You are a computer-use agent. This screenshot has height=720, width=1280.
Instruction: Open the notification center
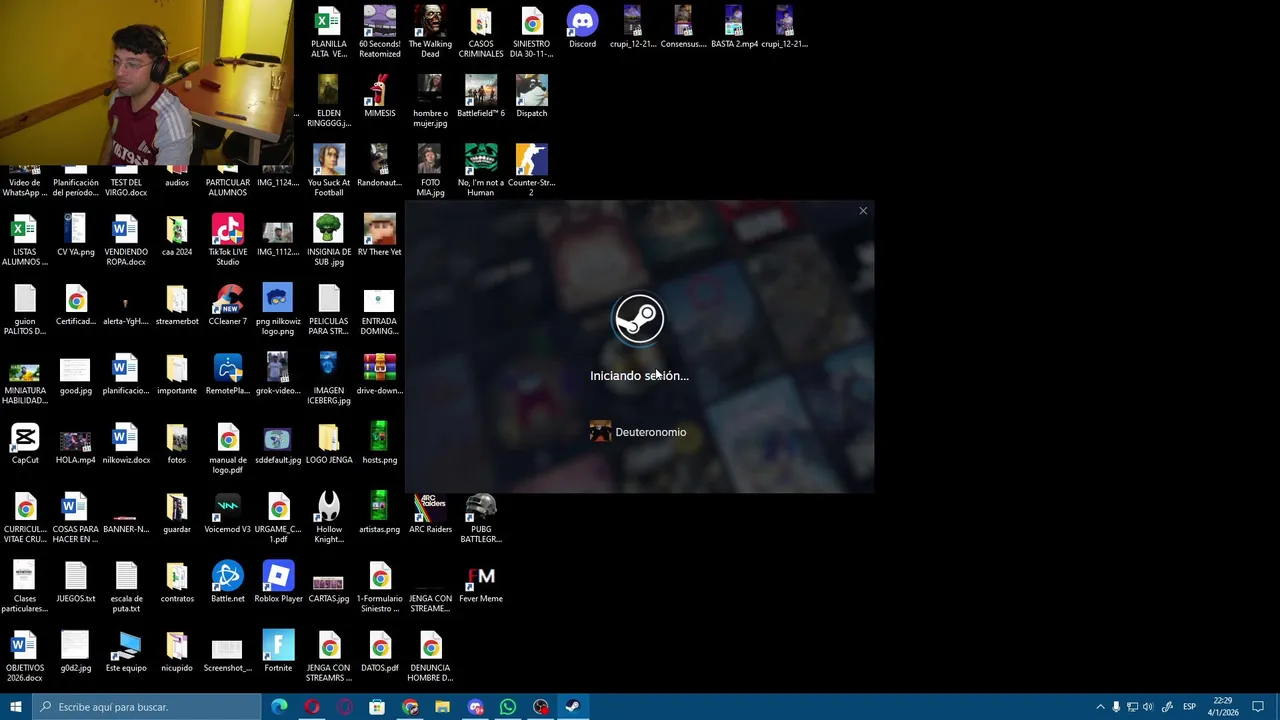point(1258,707)
